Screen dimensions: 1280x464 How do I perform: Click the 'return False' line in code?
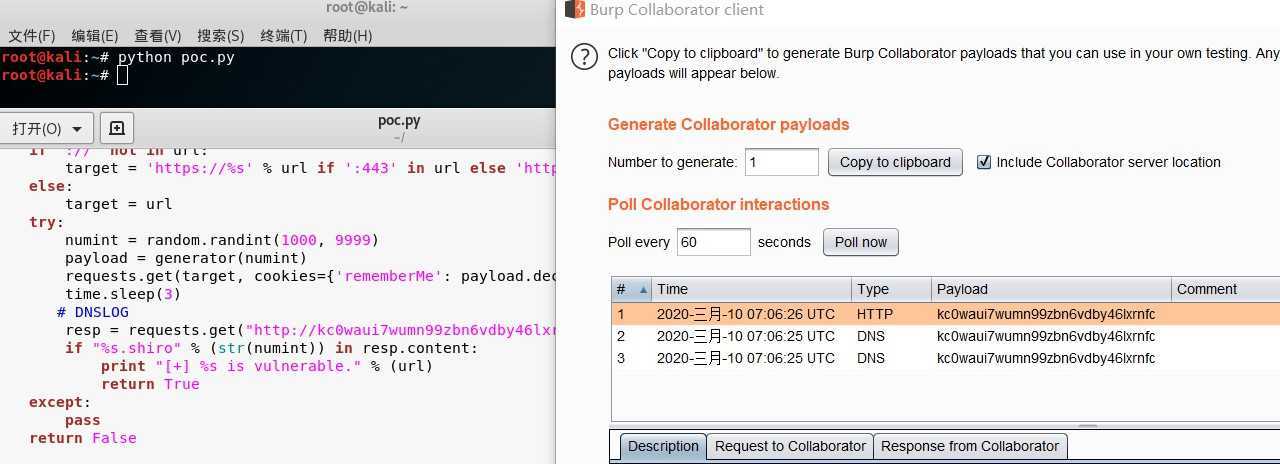click(83, 438)
